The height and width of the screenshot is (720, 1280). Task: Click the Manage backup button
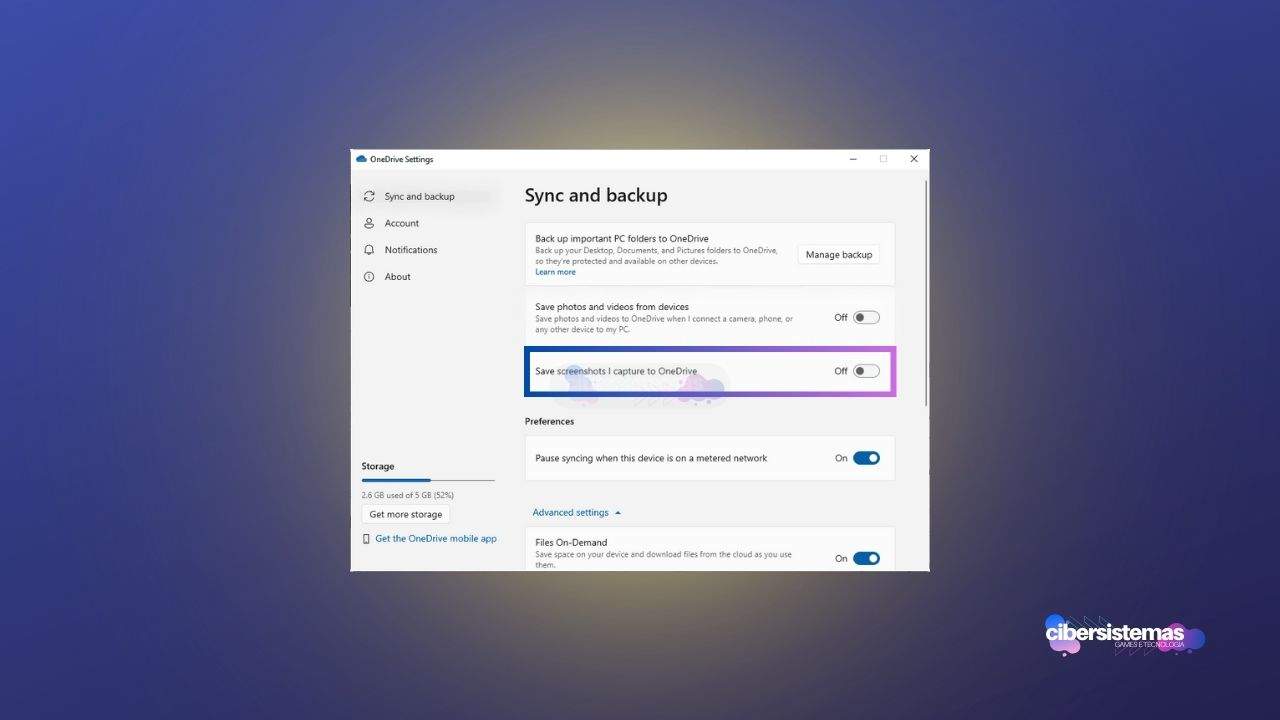point(839,255)
